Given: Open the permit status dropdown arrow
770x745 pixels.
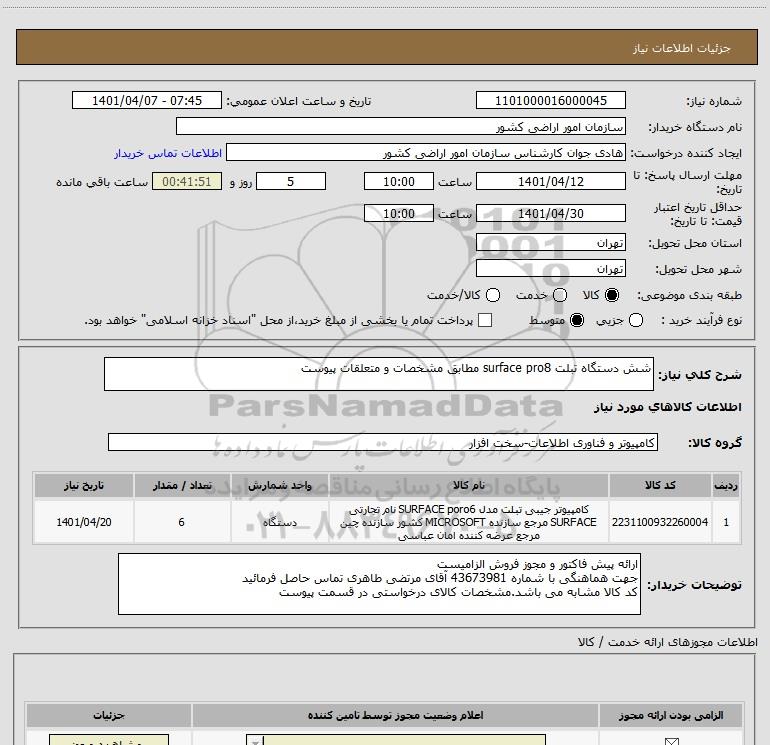Looking at the screenshot, I should pos(255,741).
